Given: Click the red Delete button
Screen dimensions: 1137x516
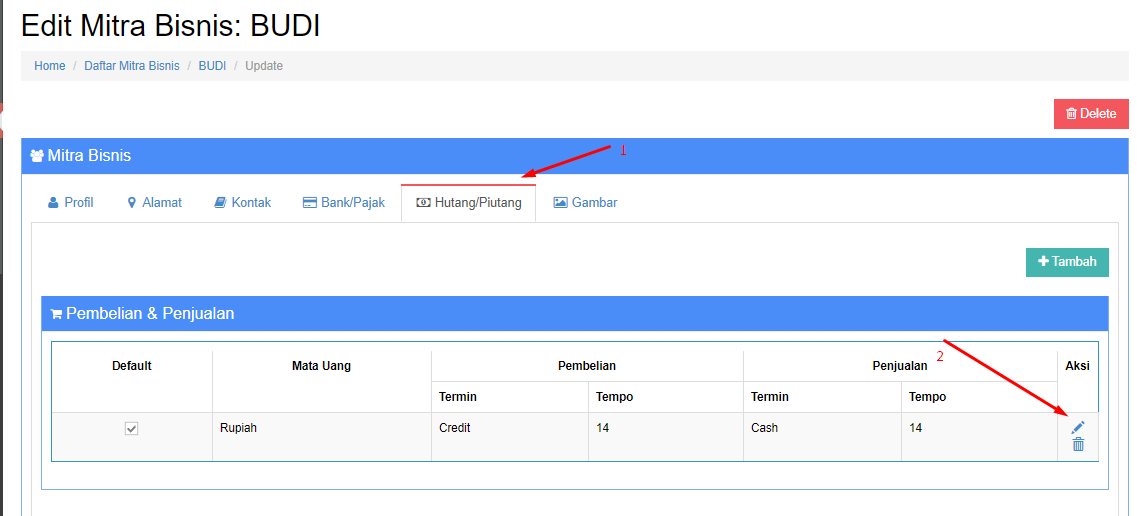Looking at the screenshot, I should [x=1091, y=114].
